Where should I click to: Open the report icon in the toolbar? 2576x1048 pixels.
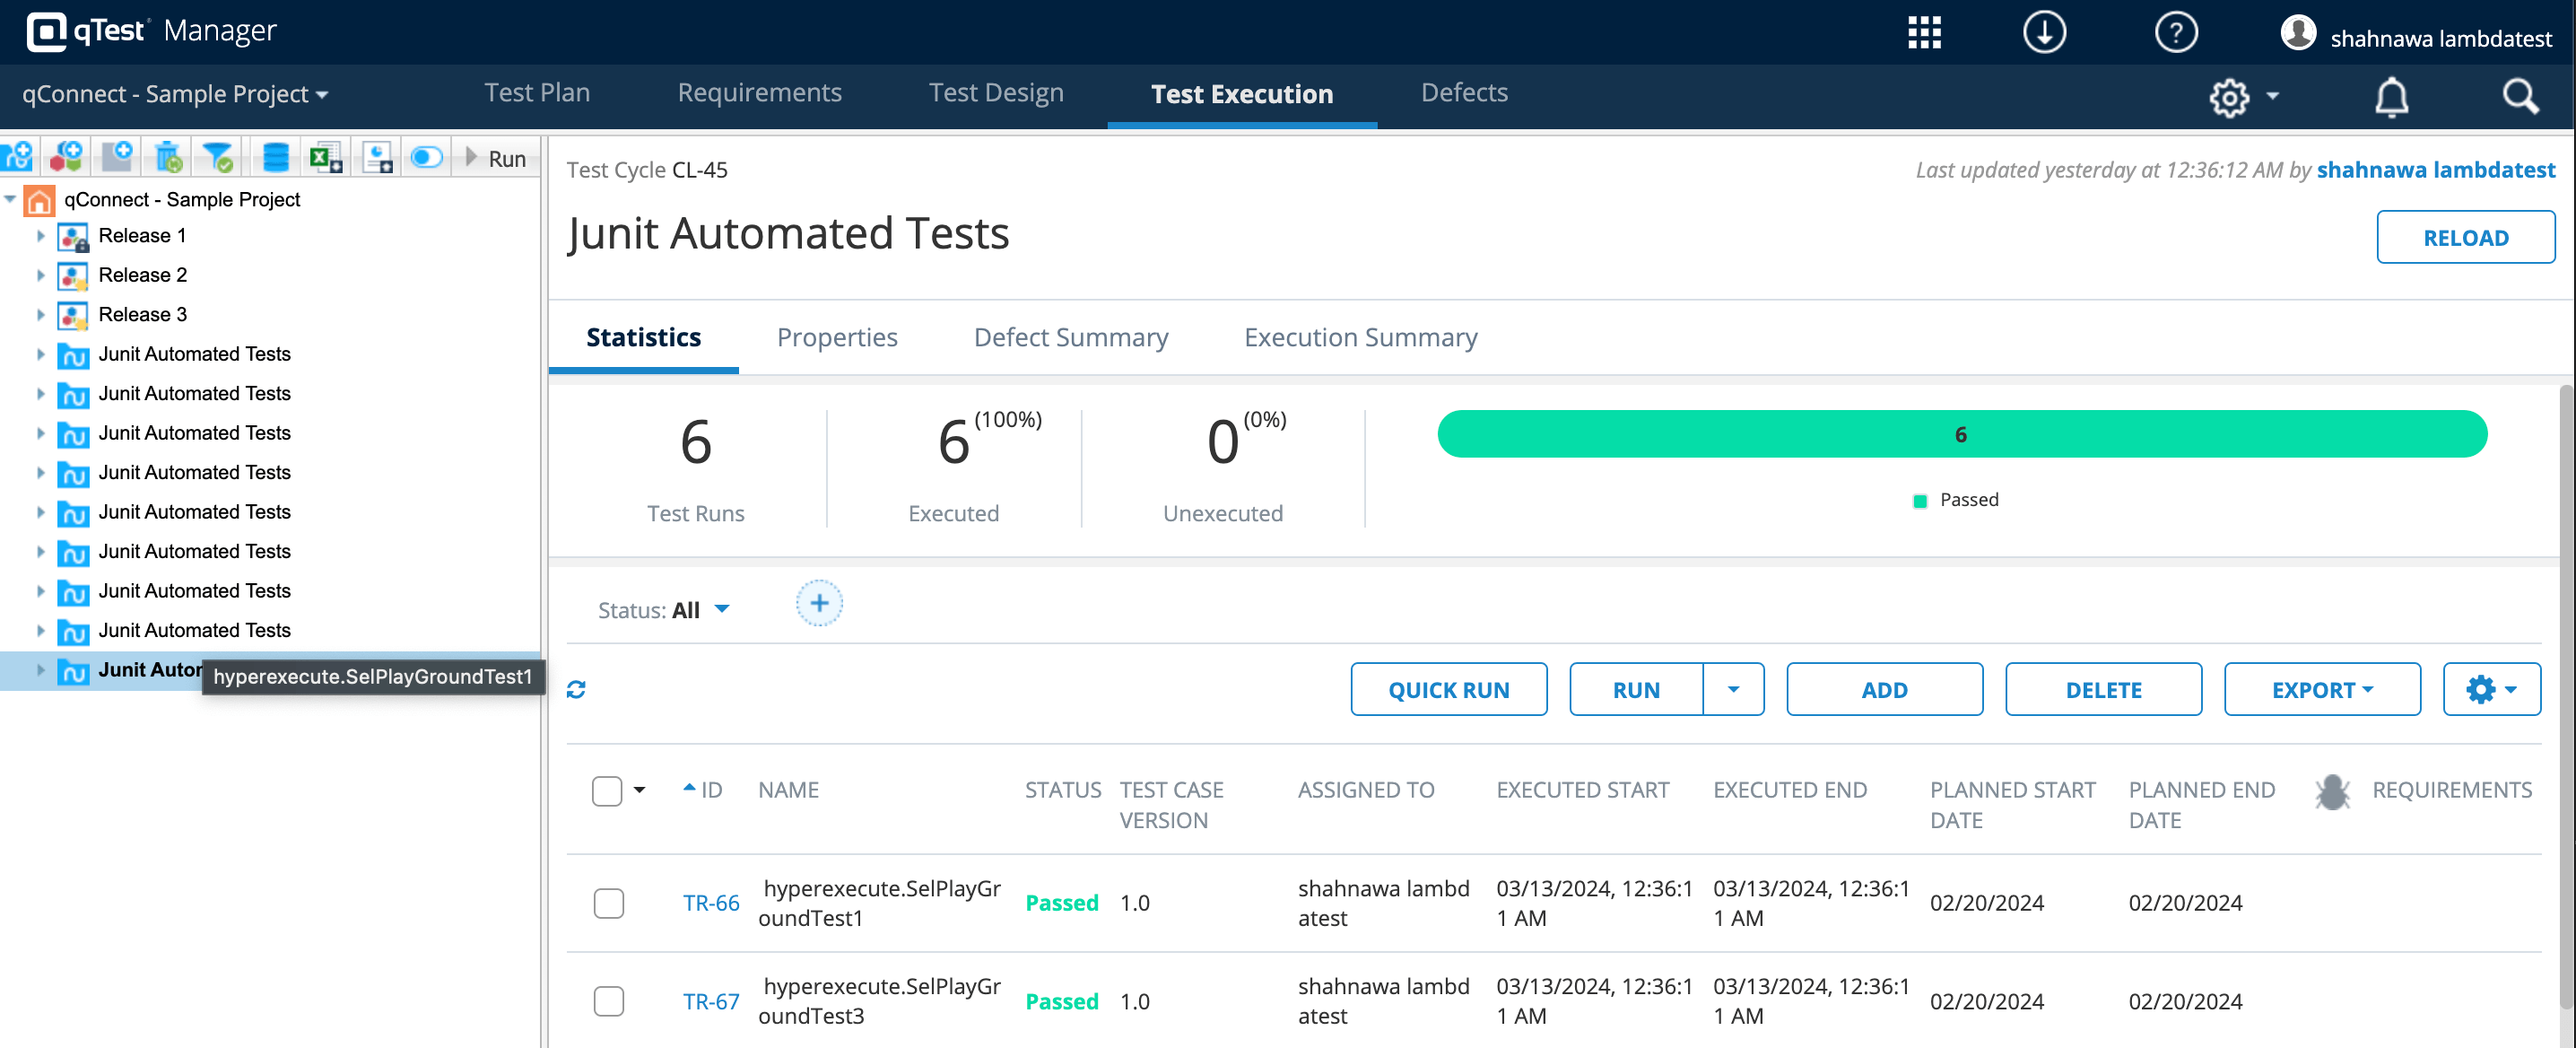tap(378, 157)
